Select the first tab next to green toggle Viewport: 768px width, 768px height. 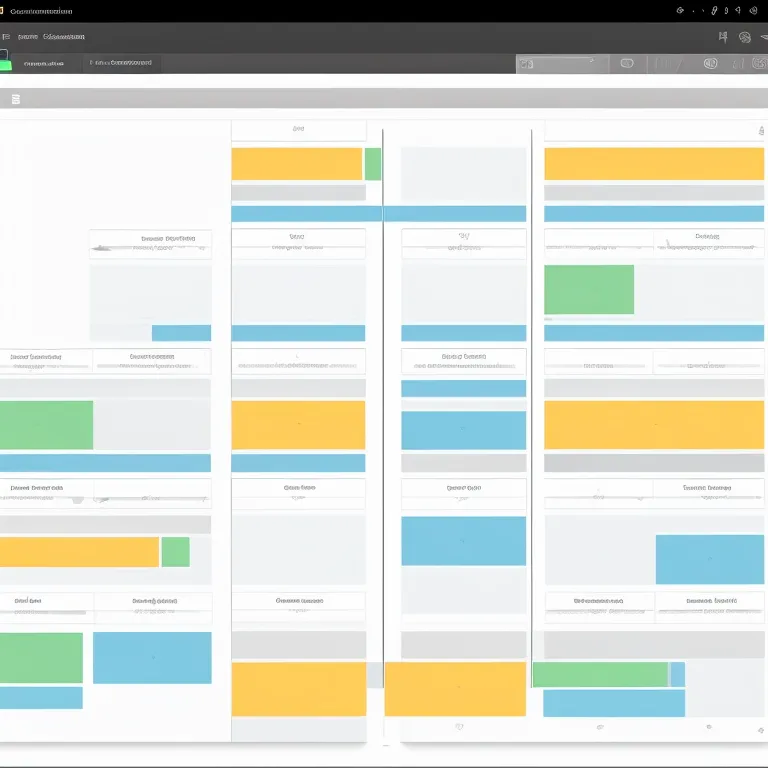click(43, 63)
